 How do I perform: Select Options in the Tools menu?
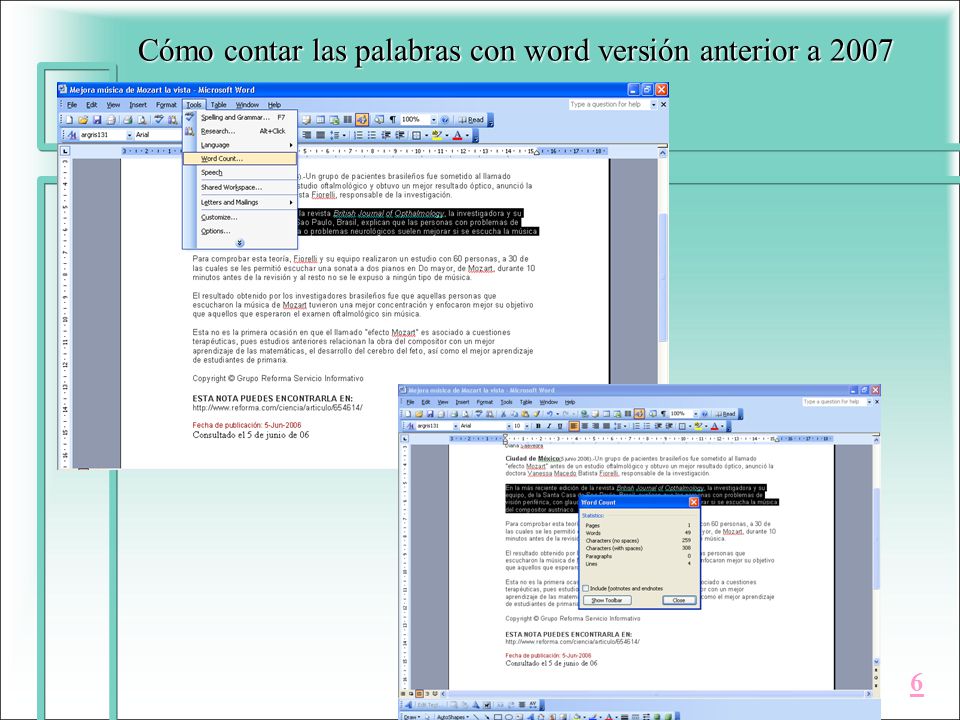(240, 231)
